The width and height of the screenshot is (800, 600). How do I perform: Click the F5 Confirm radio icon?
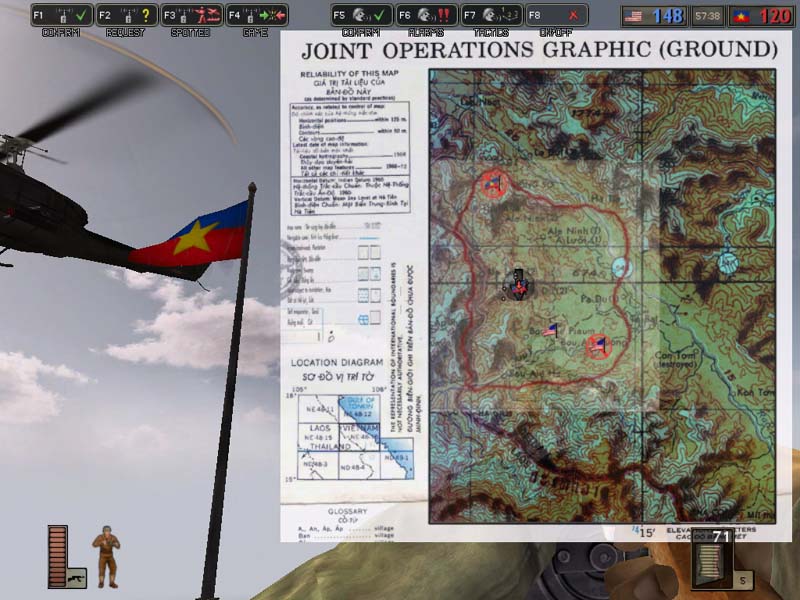coord(361,16)
